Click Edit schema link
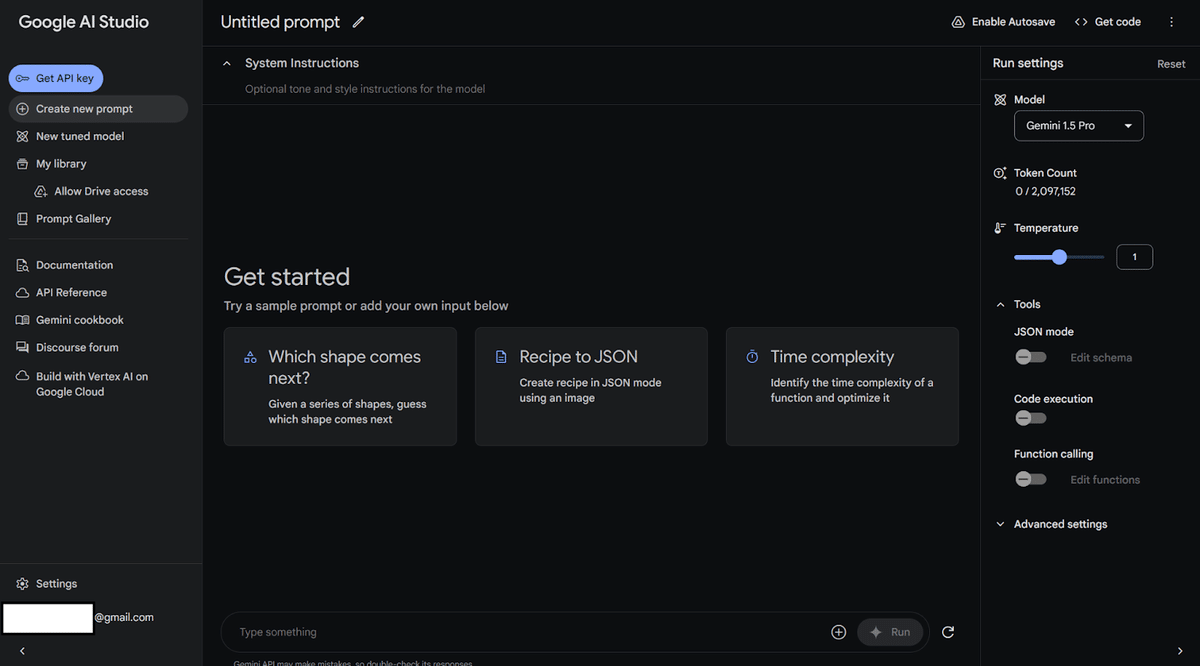 tap(1101, 358)
